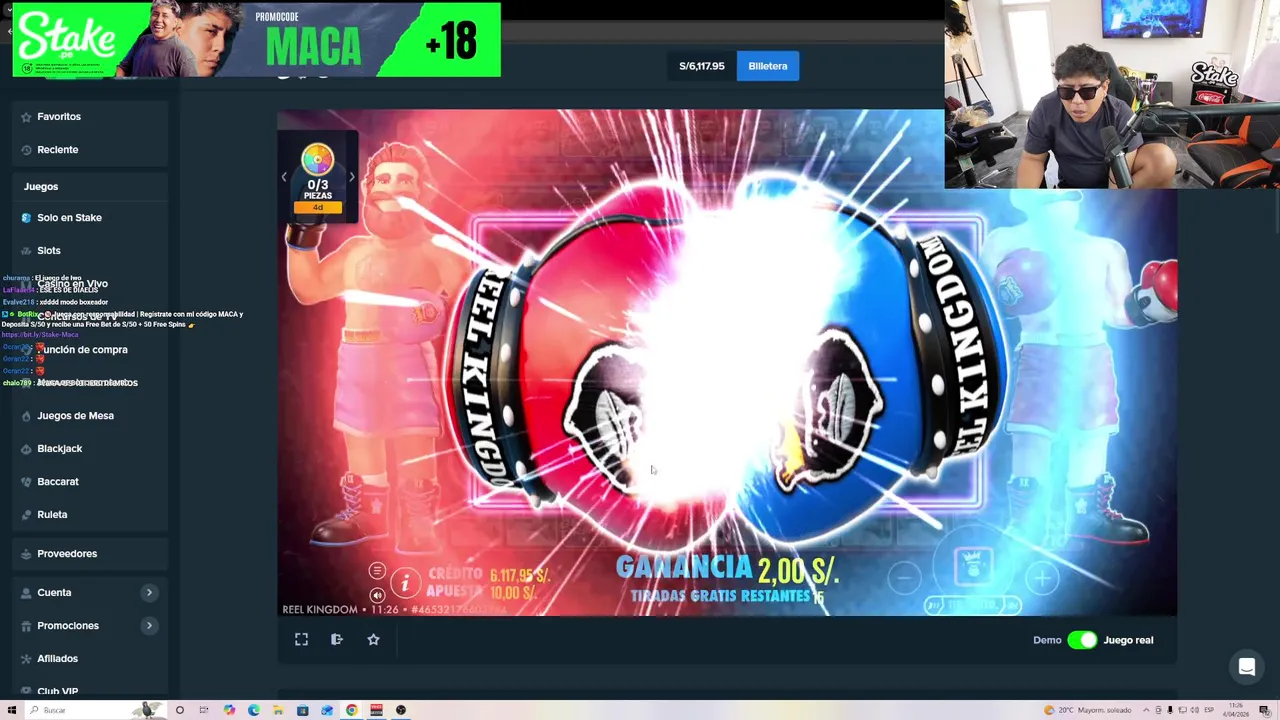The height and width of the screenshot is (720, 1280).
Task: Open weather widget showing 20°C
Action: point(1088,710)
